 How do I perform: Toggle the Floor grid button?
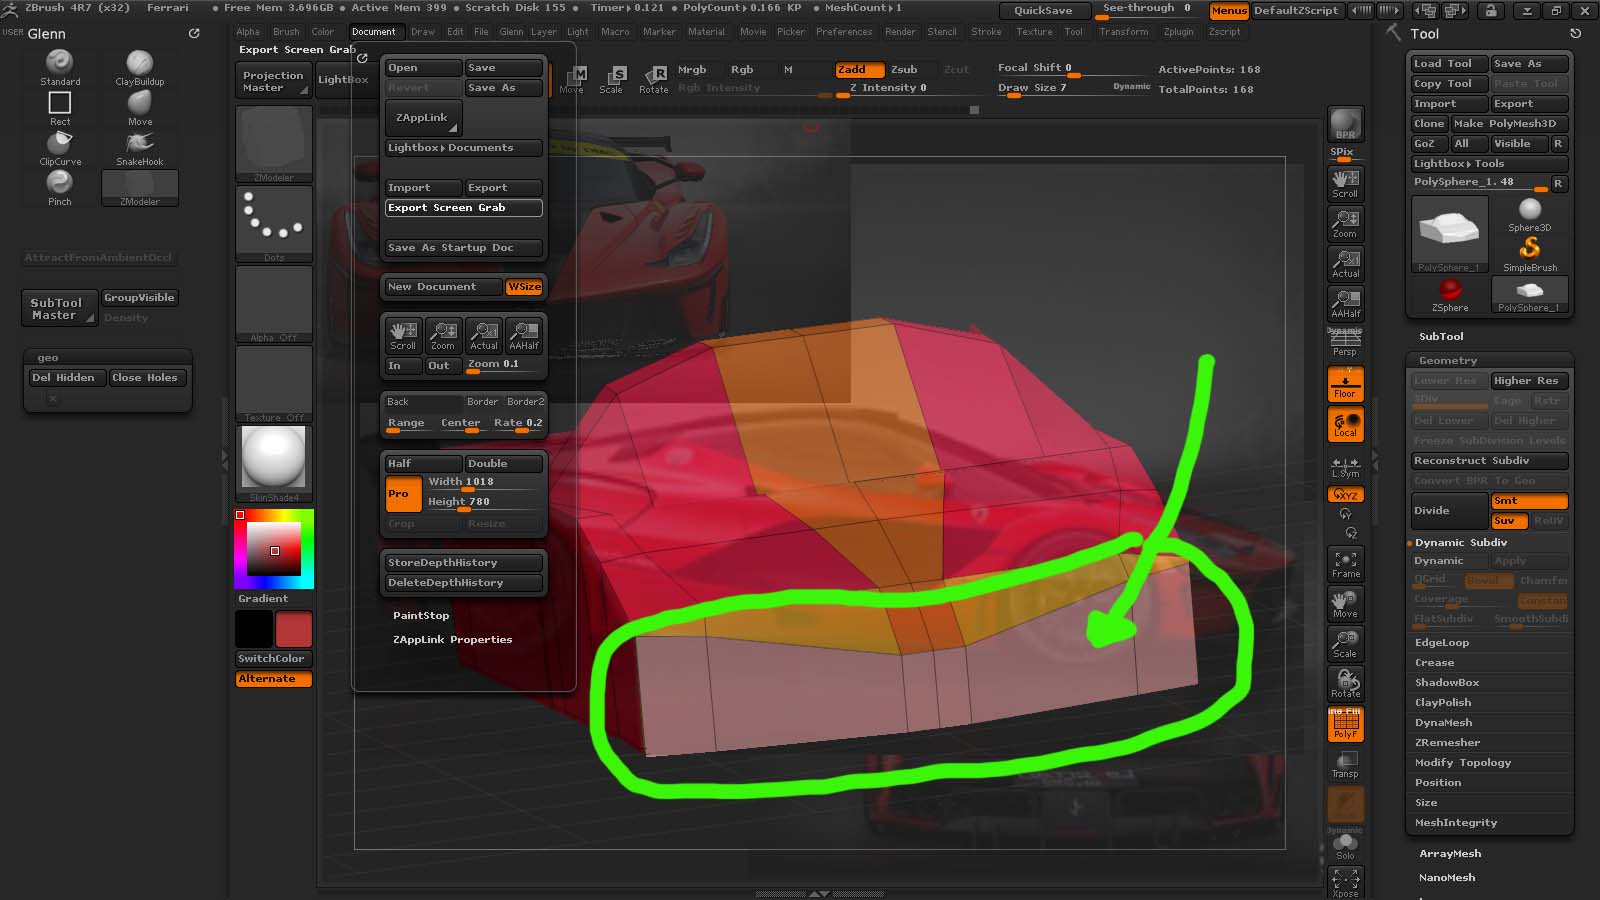[1345, 384]
